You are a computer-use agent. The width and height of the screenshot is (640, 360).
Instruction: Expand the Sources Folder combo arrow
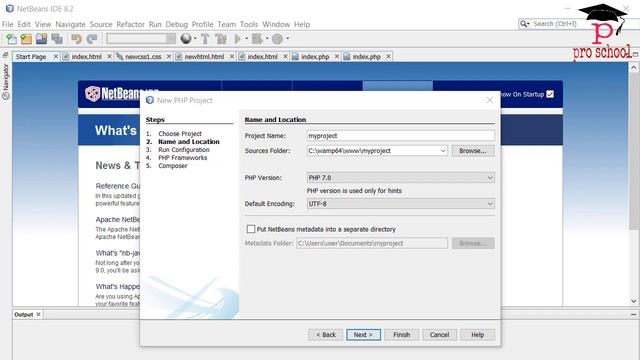pyautogui.click(x=443, y=151)
